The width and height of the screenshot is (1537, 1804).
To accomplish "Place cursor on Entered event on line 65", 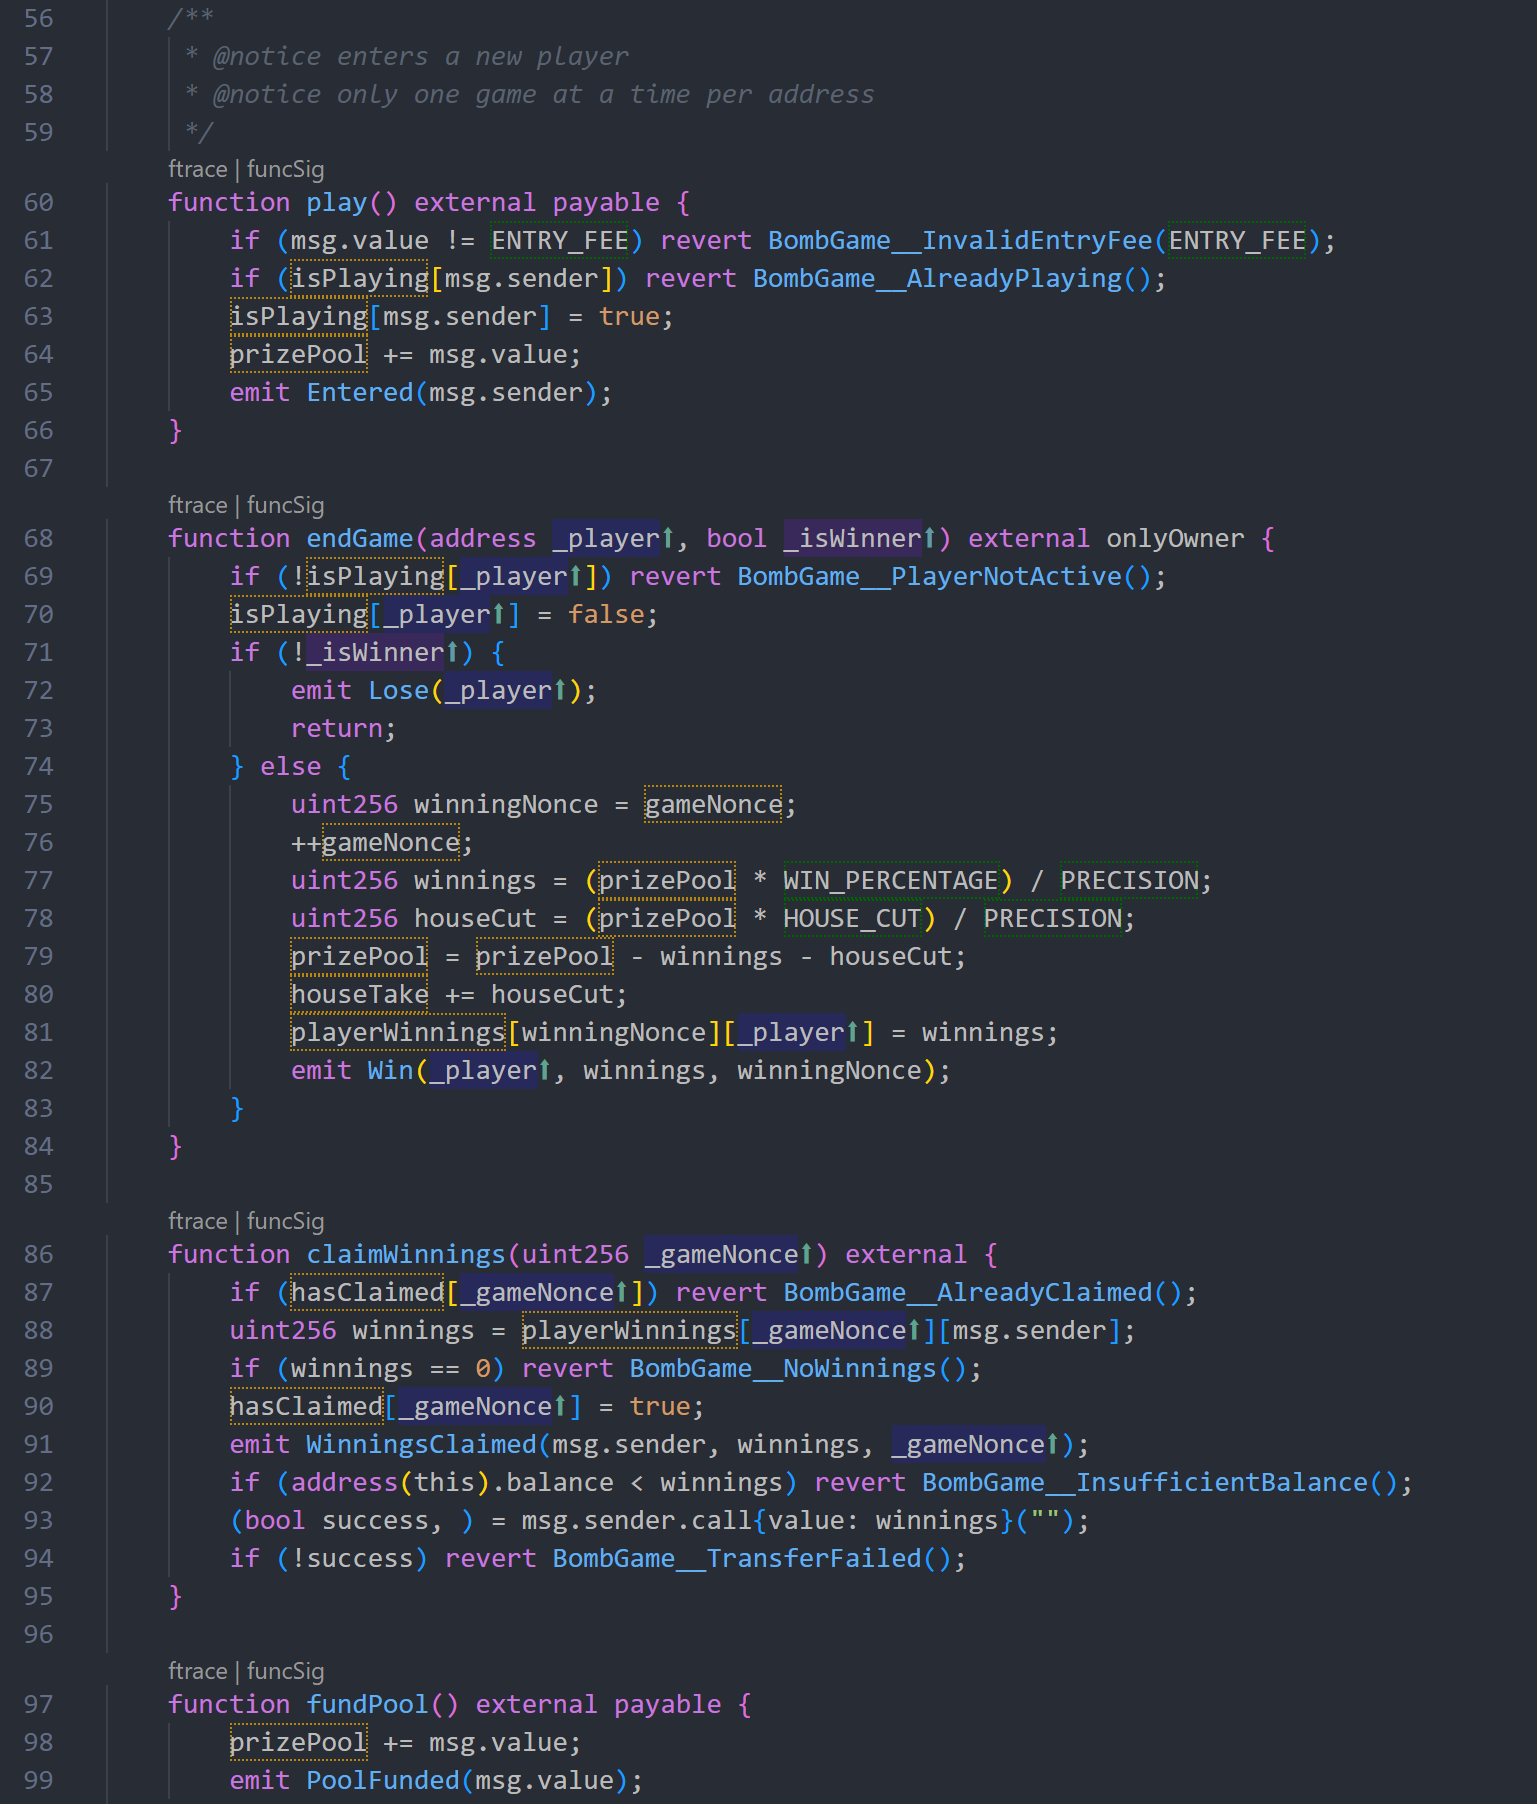I will [360, 392].
